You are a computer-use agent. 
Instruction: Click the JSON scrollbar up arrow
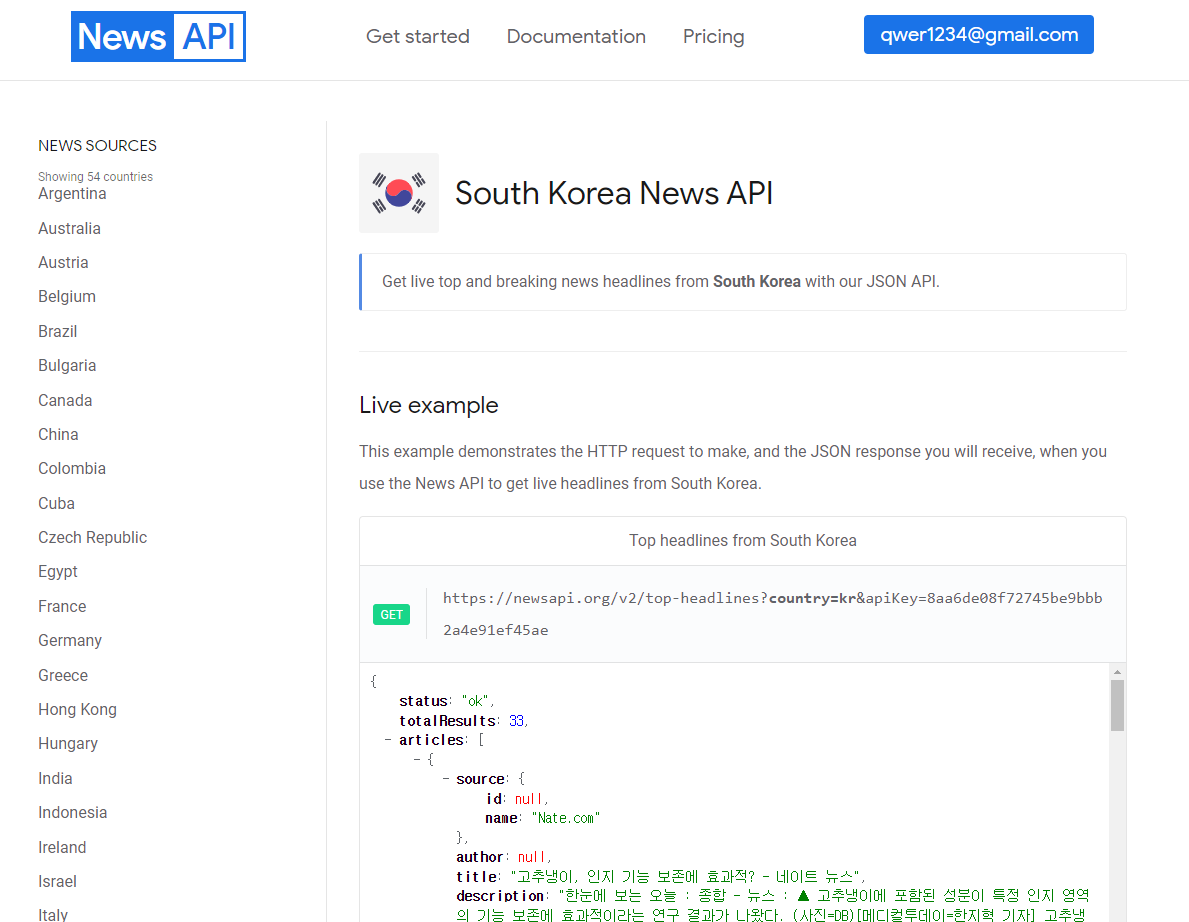point(1117,672)
